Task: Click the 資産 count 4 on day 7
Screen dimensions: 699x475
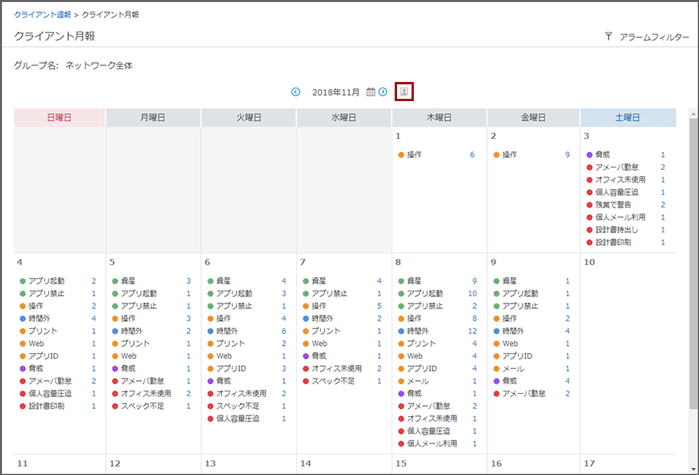Action: [x=378, y=282]
